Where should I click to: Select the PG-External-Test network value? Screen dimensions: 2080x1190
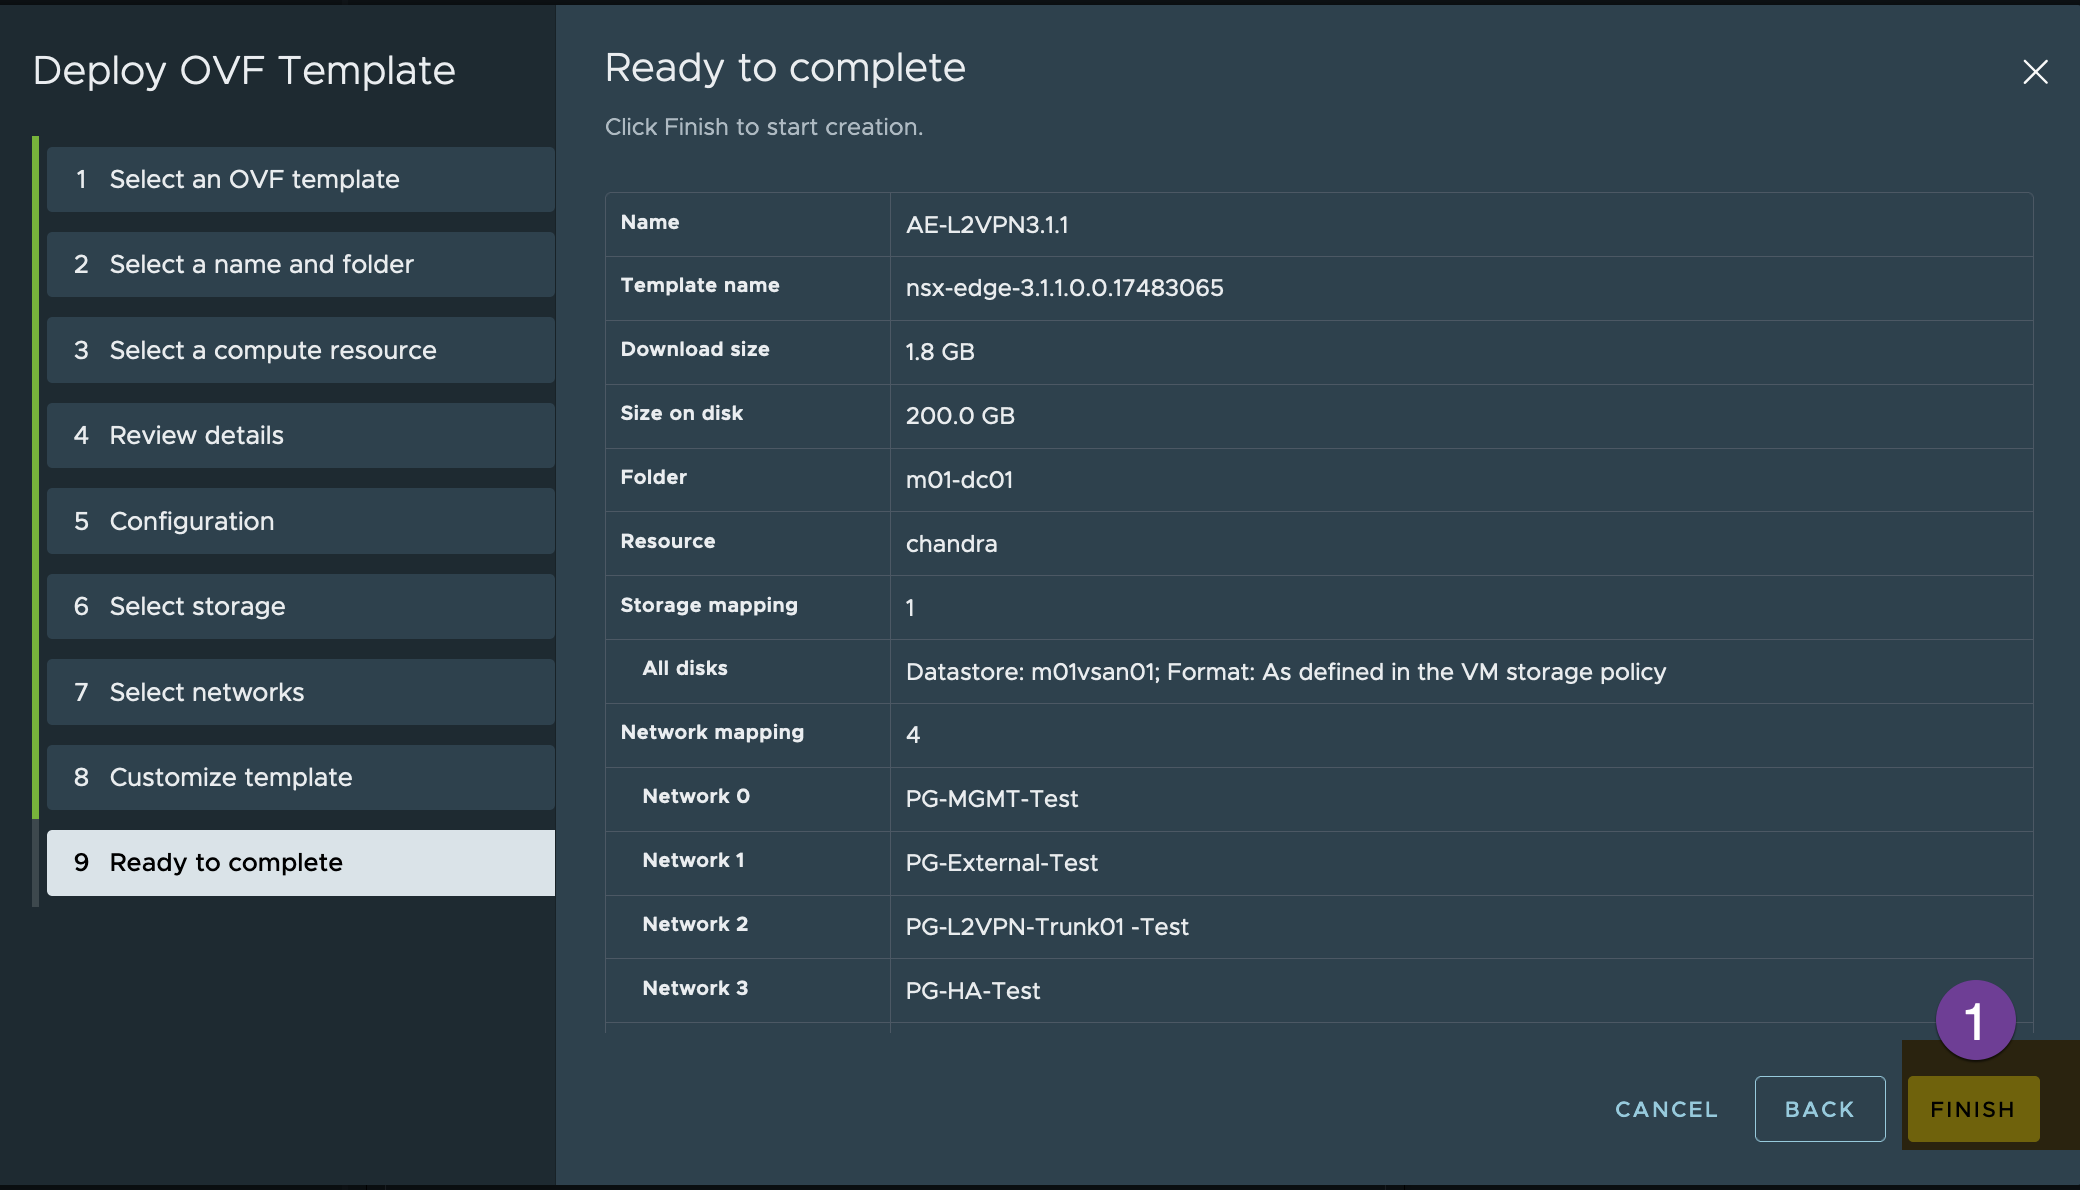pos(1001,863)
